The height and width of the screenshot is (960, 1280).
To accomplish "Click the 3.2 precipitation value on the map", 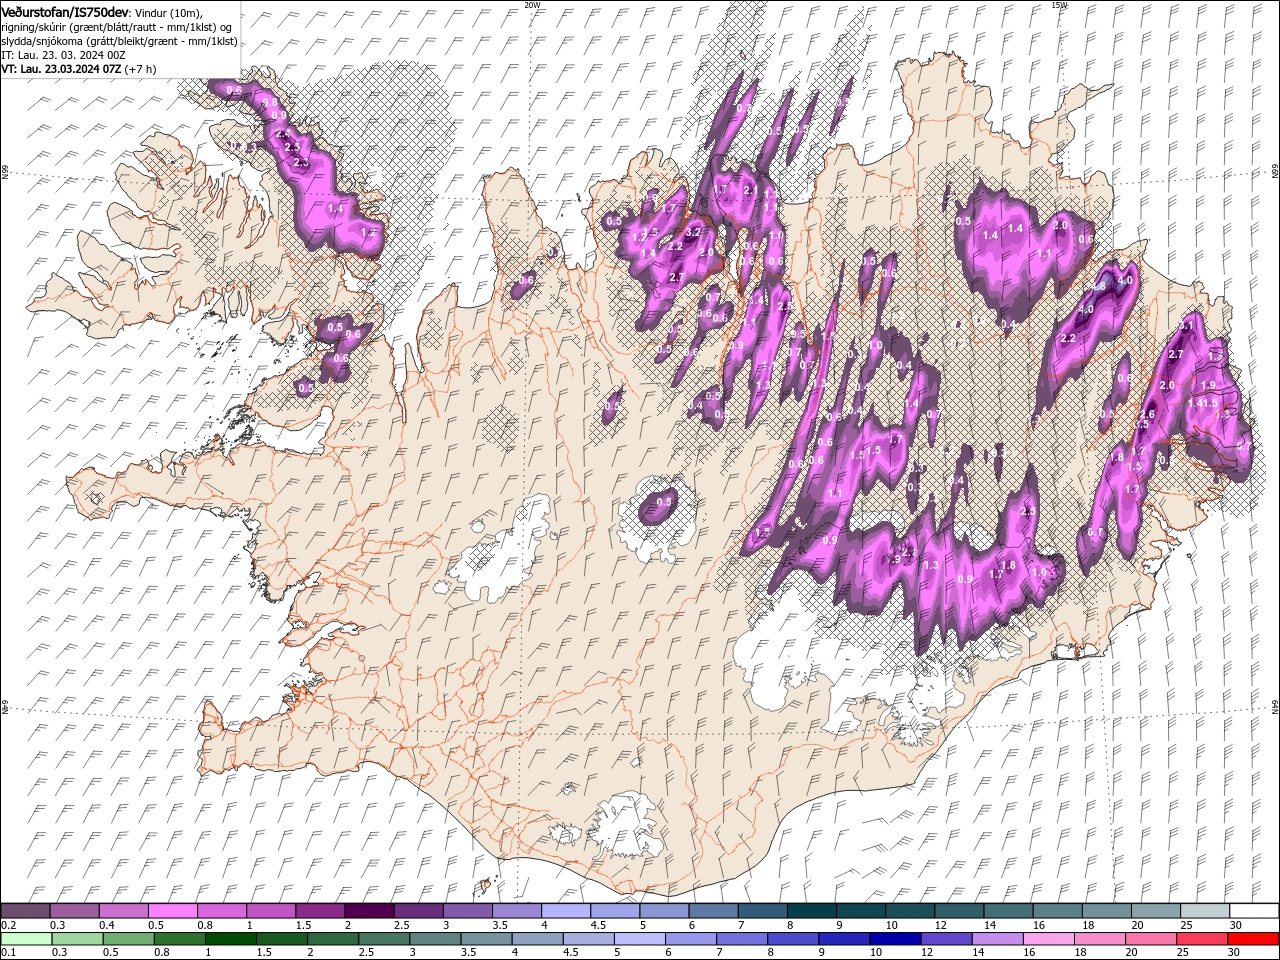I will (693, 232).
